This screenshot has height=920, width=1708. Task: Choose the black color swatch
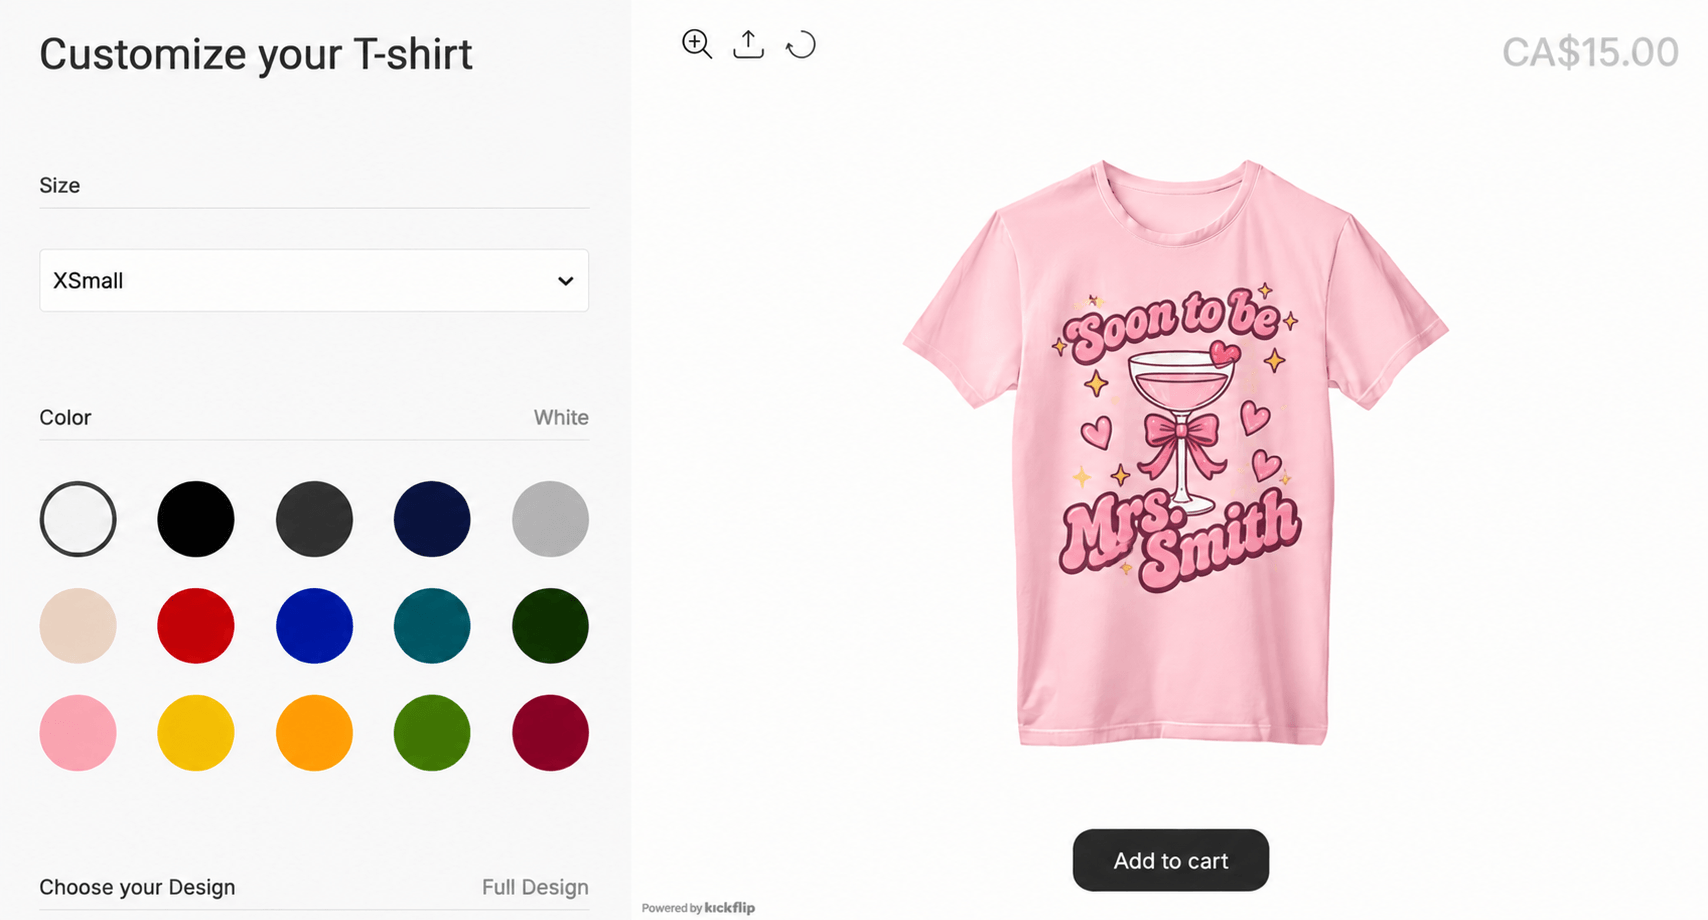[196, 519]
